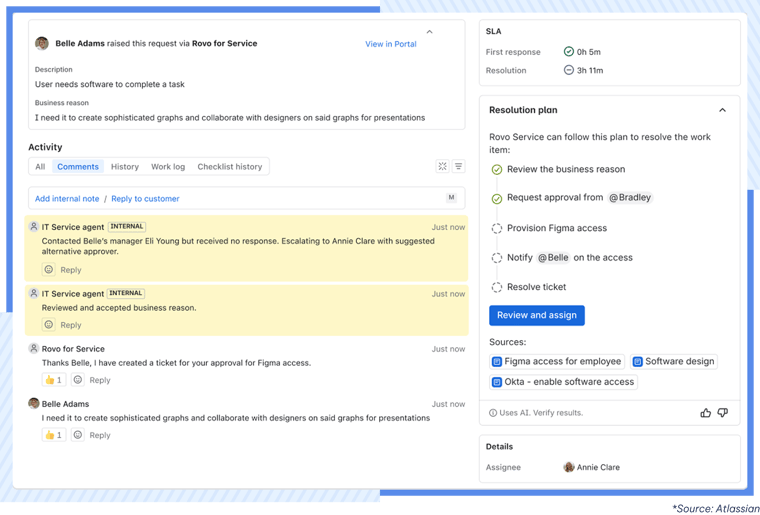Click the activity sort order icon
This screenshot has width=760, height=515.
459,166
